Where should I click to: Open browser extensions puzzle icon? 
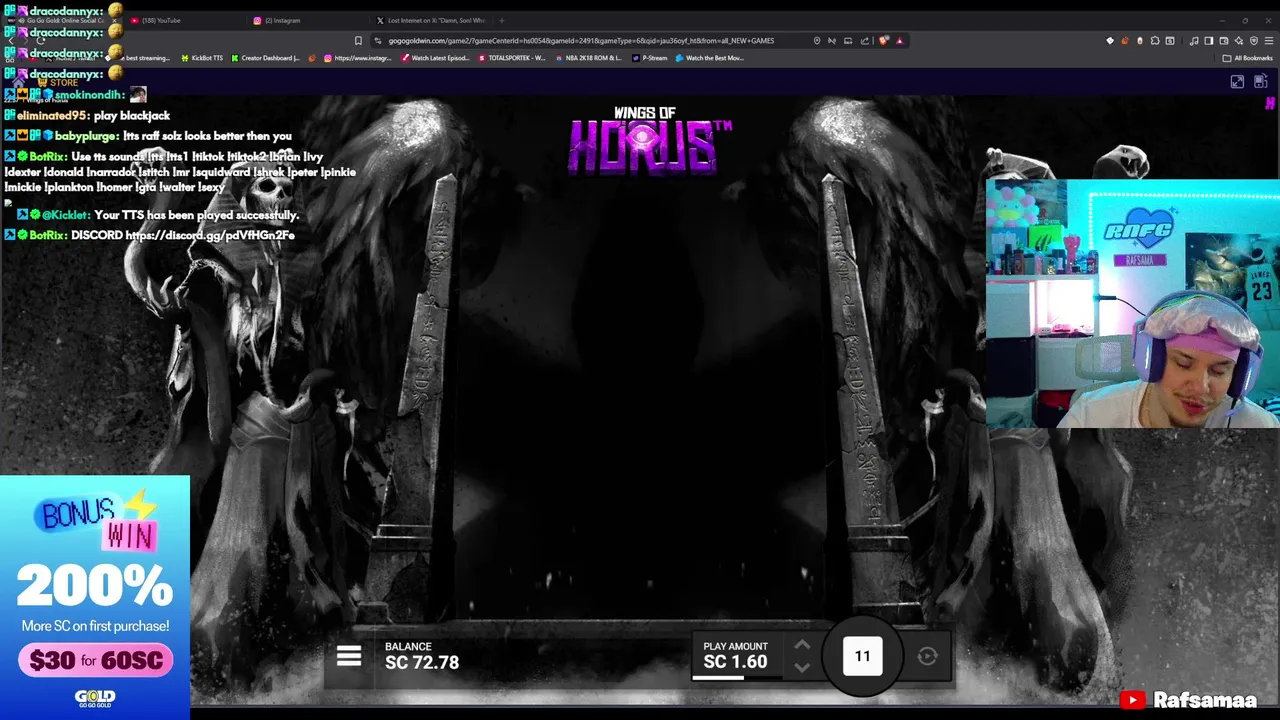tap(1155, 41)
